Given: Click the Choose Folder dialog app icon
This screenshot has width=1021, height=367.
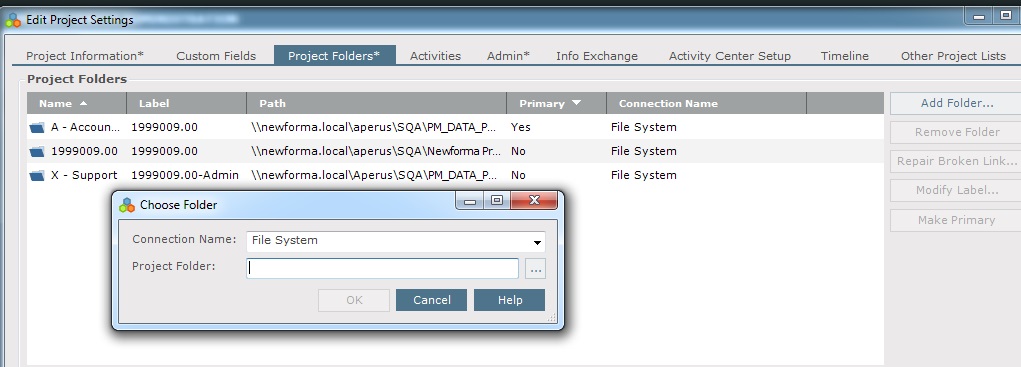Looking at the screenshot, I should pyautogui.click(x=127, y=205).
